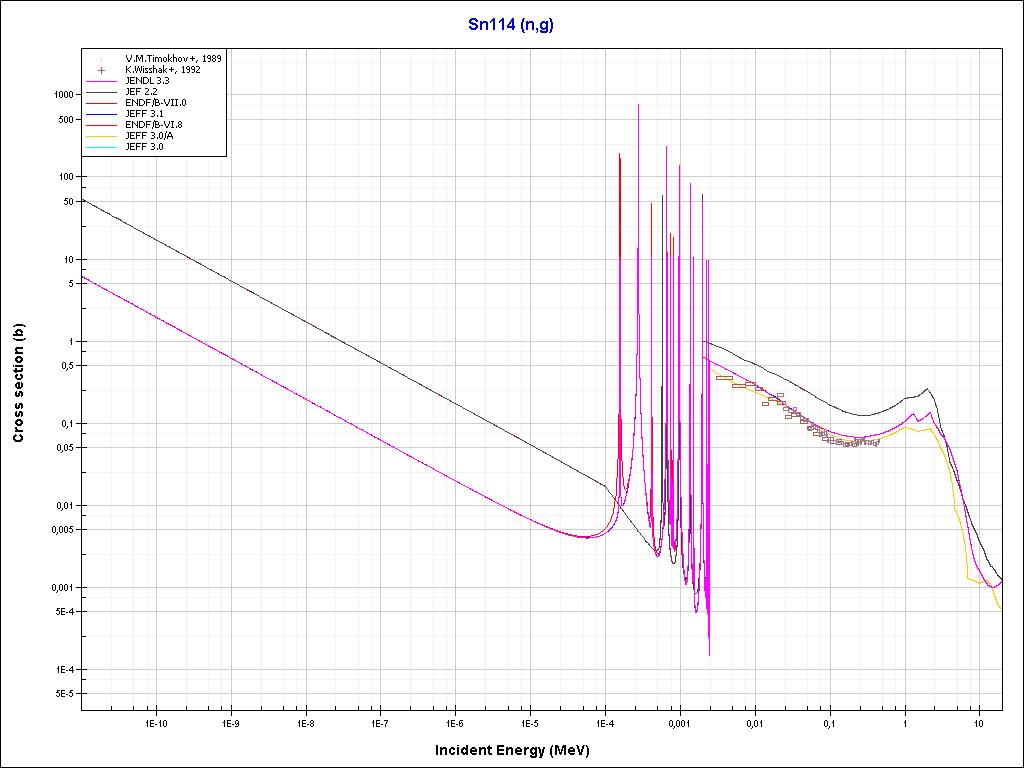Click the magenta line swatch for JENDL 3.3
Viewport: 1024px width, 768px height.
pyautogui.click(x=102, y=81)
